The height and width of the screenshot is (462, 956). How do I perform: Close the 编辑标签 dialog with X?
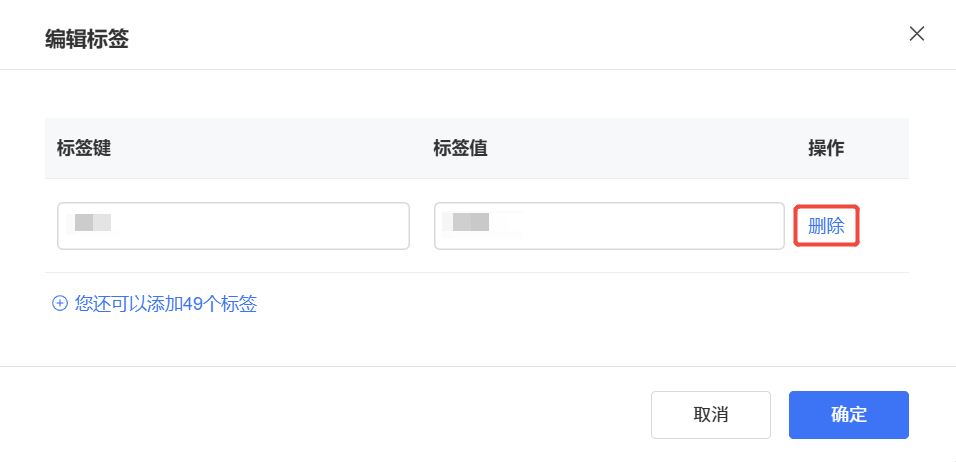pos(916,34)
